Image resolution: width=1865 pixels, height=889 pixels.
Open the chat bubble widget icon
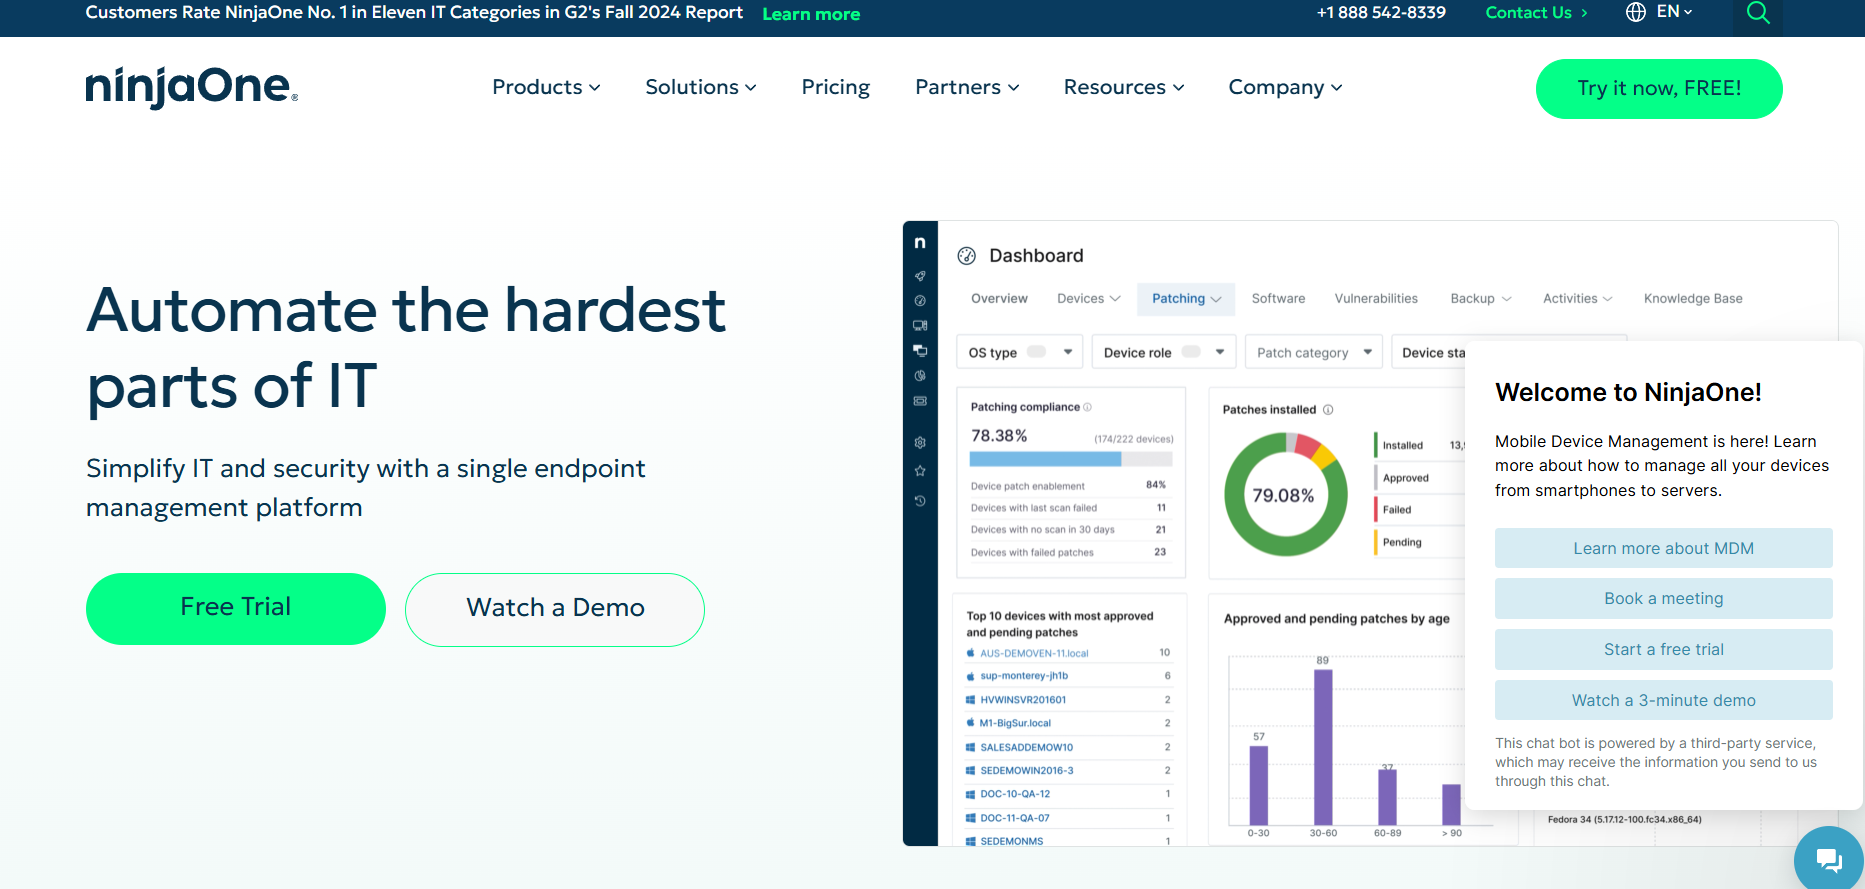[1829, 859]
